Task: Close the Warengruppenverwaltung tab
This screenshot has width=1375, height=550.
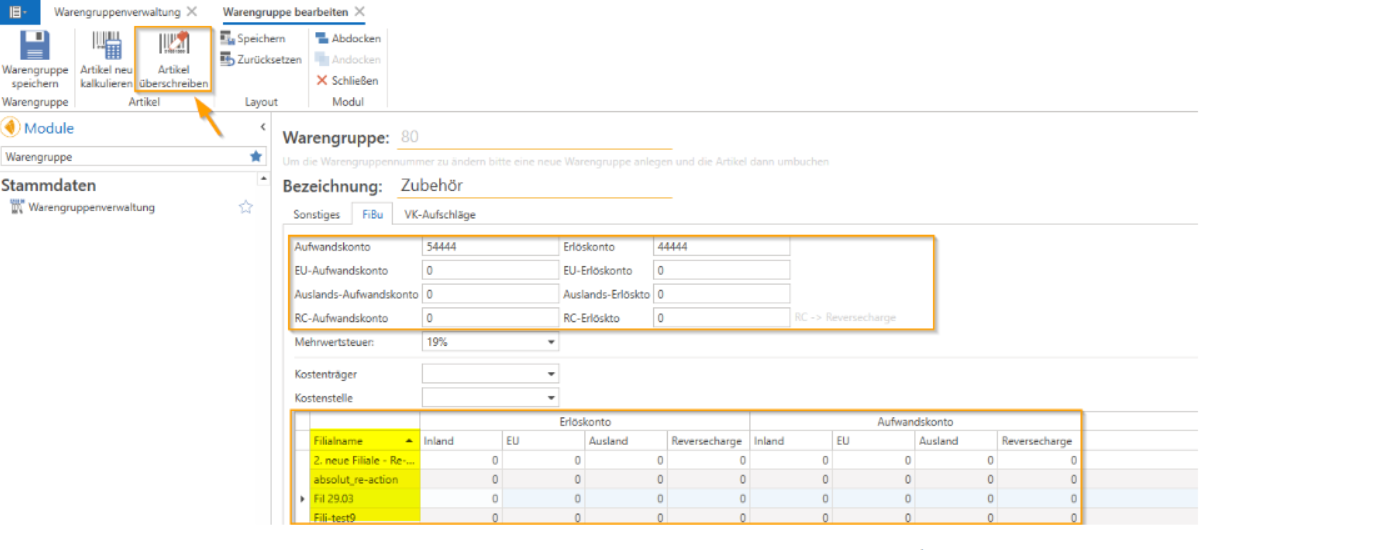Action: coord(192,11)
